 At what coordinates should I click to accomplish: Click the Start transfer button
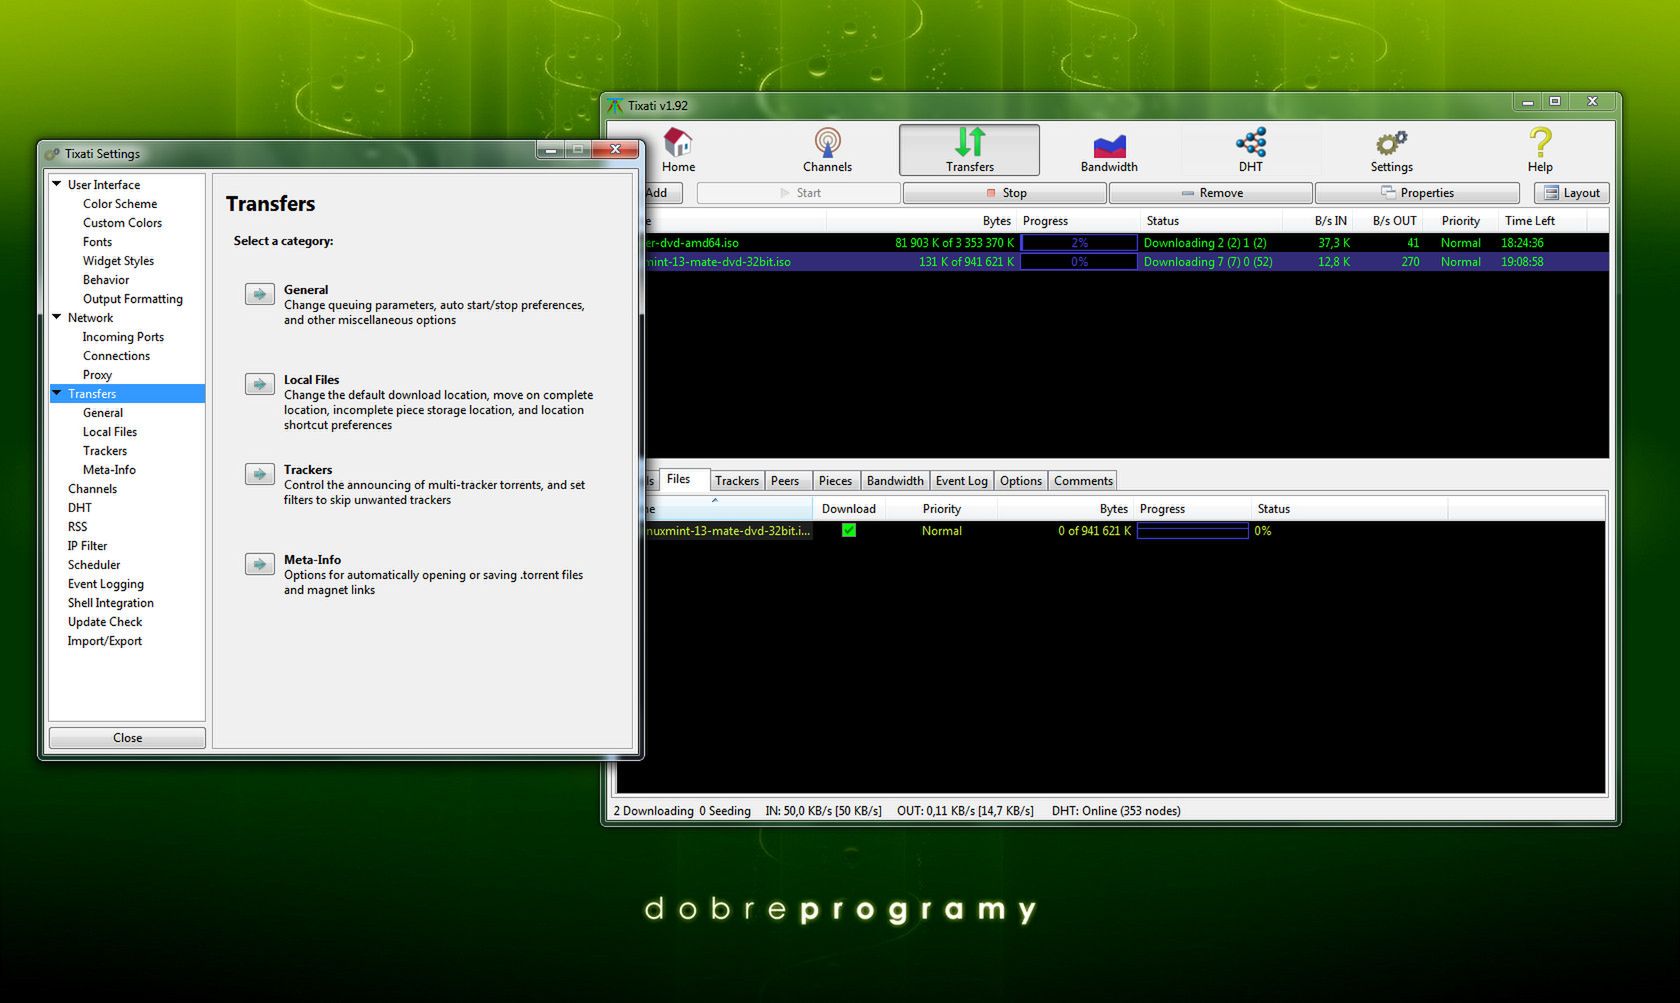click(799, 193)
